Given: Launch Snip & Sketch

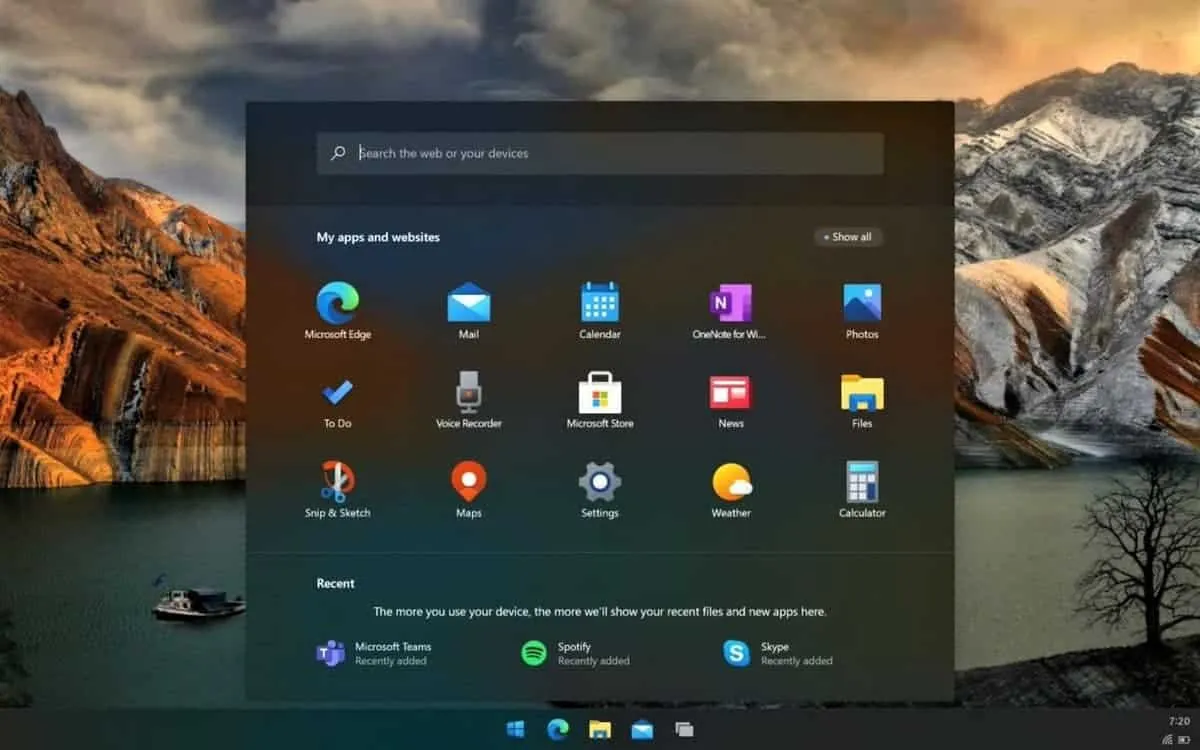Looking at the screenshot, I should point(339,482).
